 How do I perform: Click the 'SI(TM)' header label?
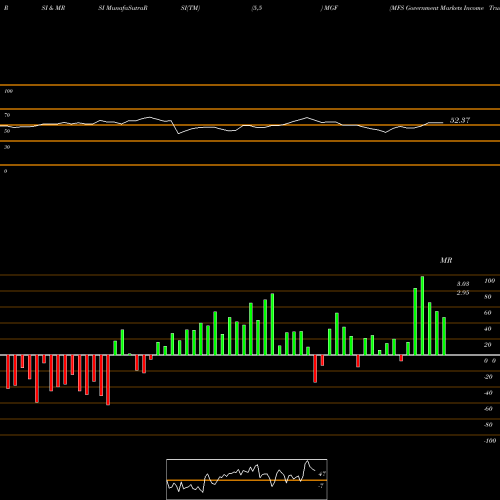click(190, 8)
